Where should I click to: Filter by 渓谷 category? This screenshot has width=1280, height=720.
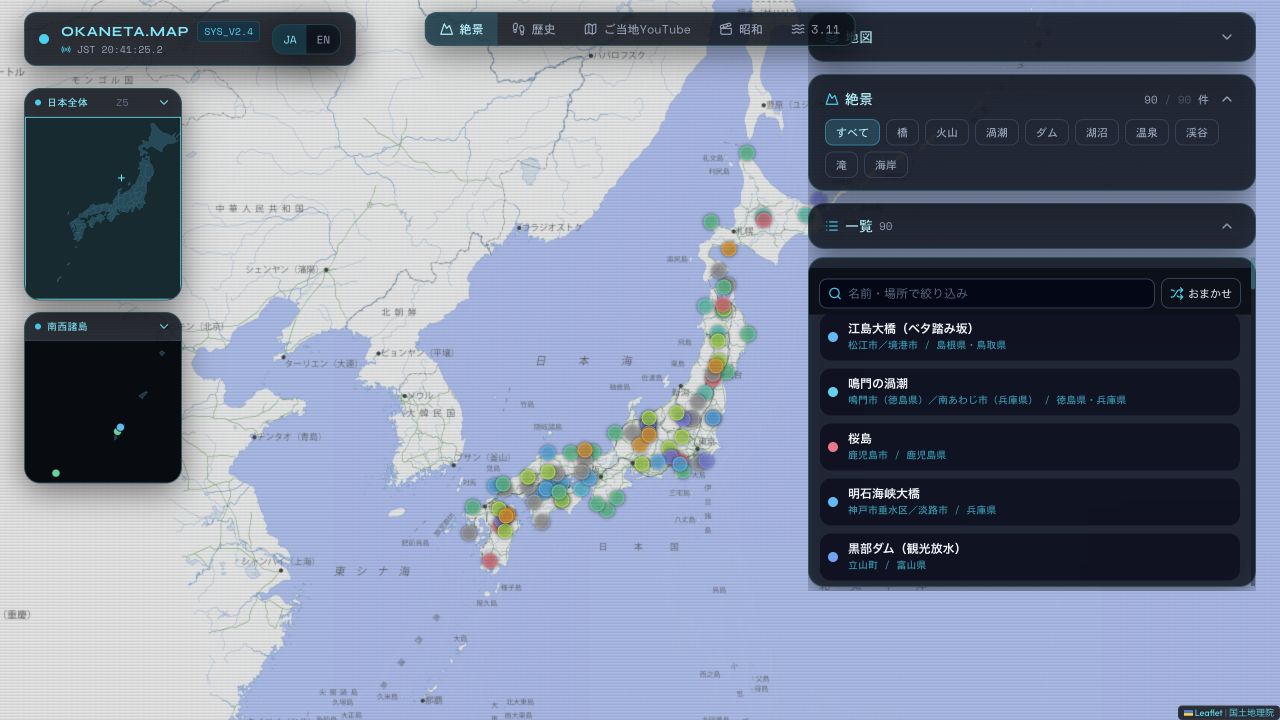click(x=1197, y=132)
